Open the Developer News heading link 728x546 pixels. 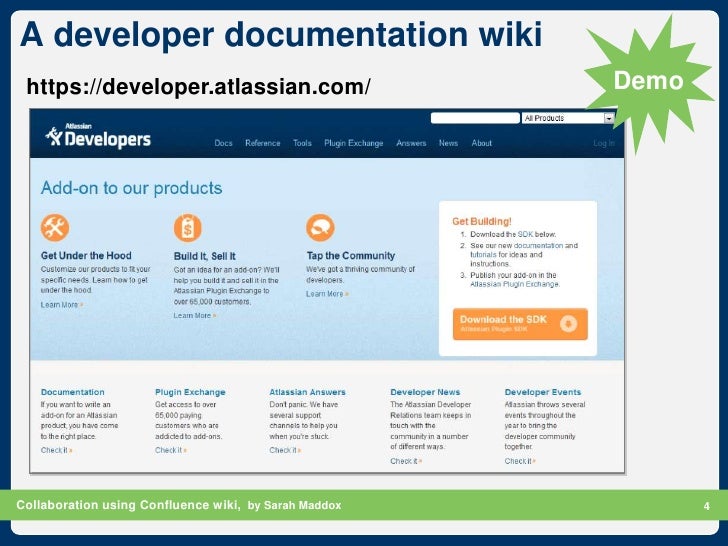pyautogui.click(x=425, y=392)
